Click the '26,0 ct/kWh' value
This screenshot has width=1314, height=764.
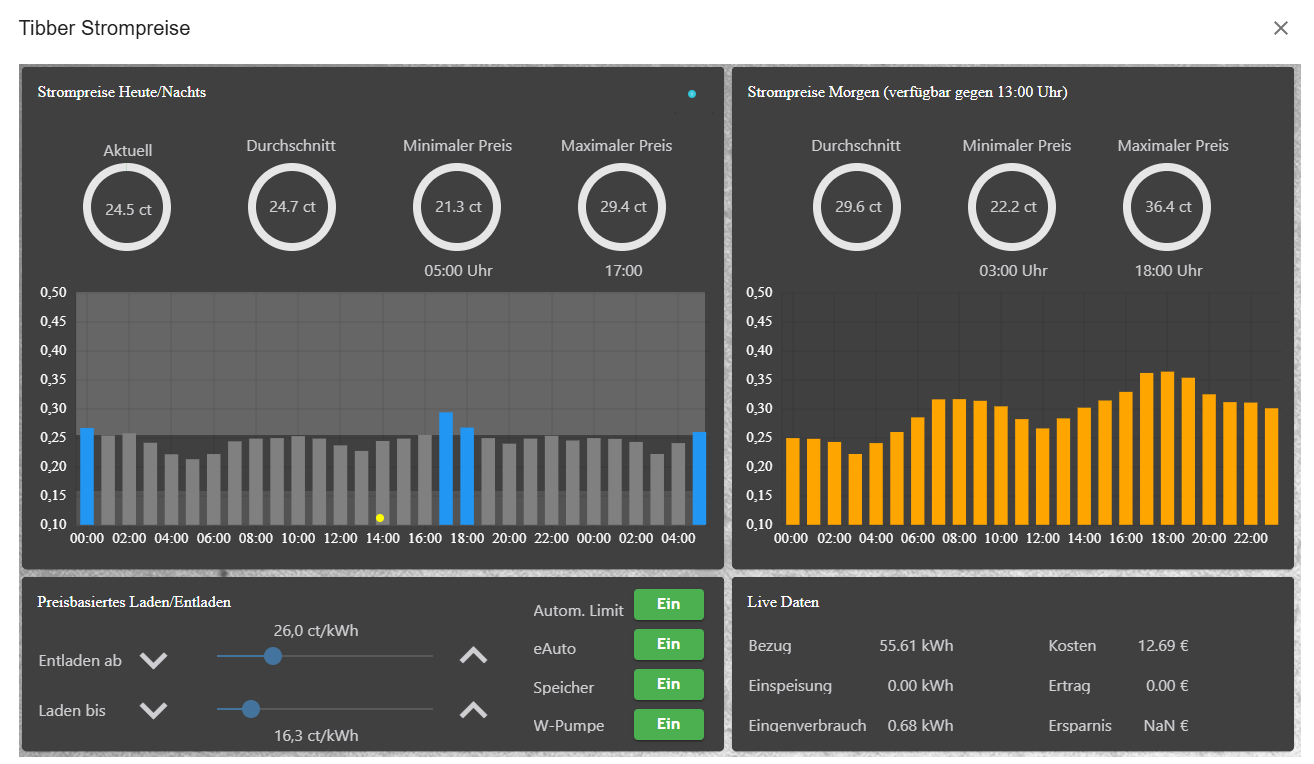pyautogui.click(x=316, y=631)
